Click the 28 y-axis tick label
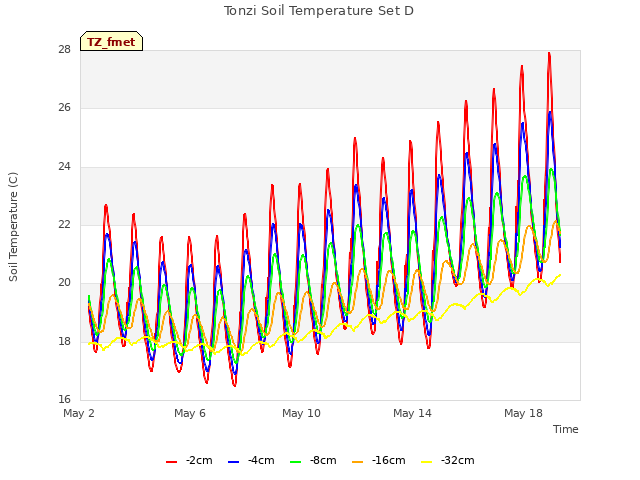Viewport: 640px width, 480px height. point(64,50)
